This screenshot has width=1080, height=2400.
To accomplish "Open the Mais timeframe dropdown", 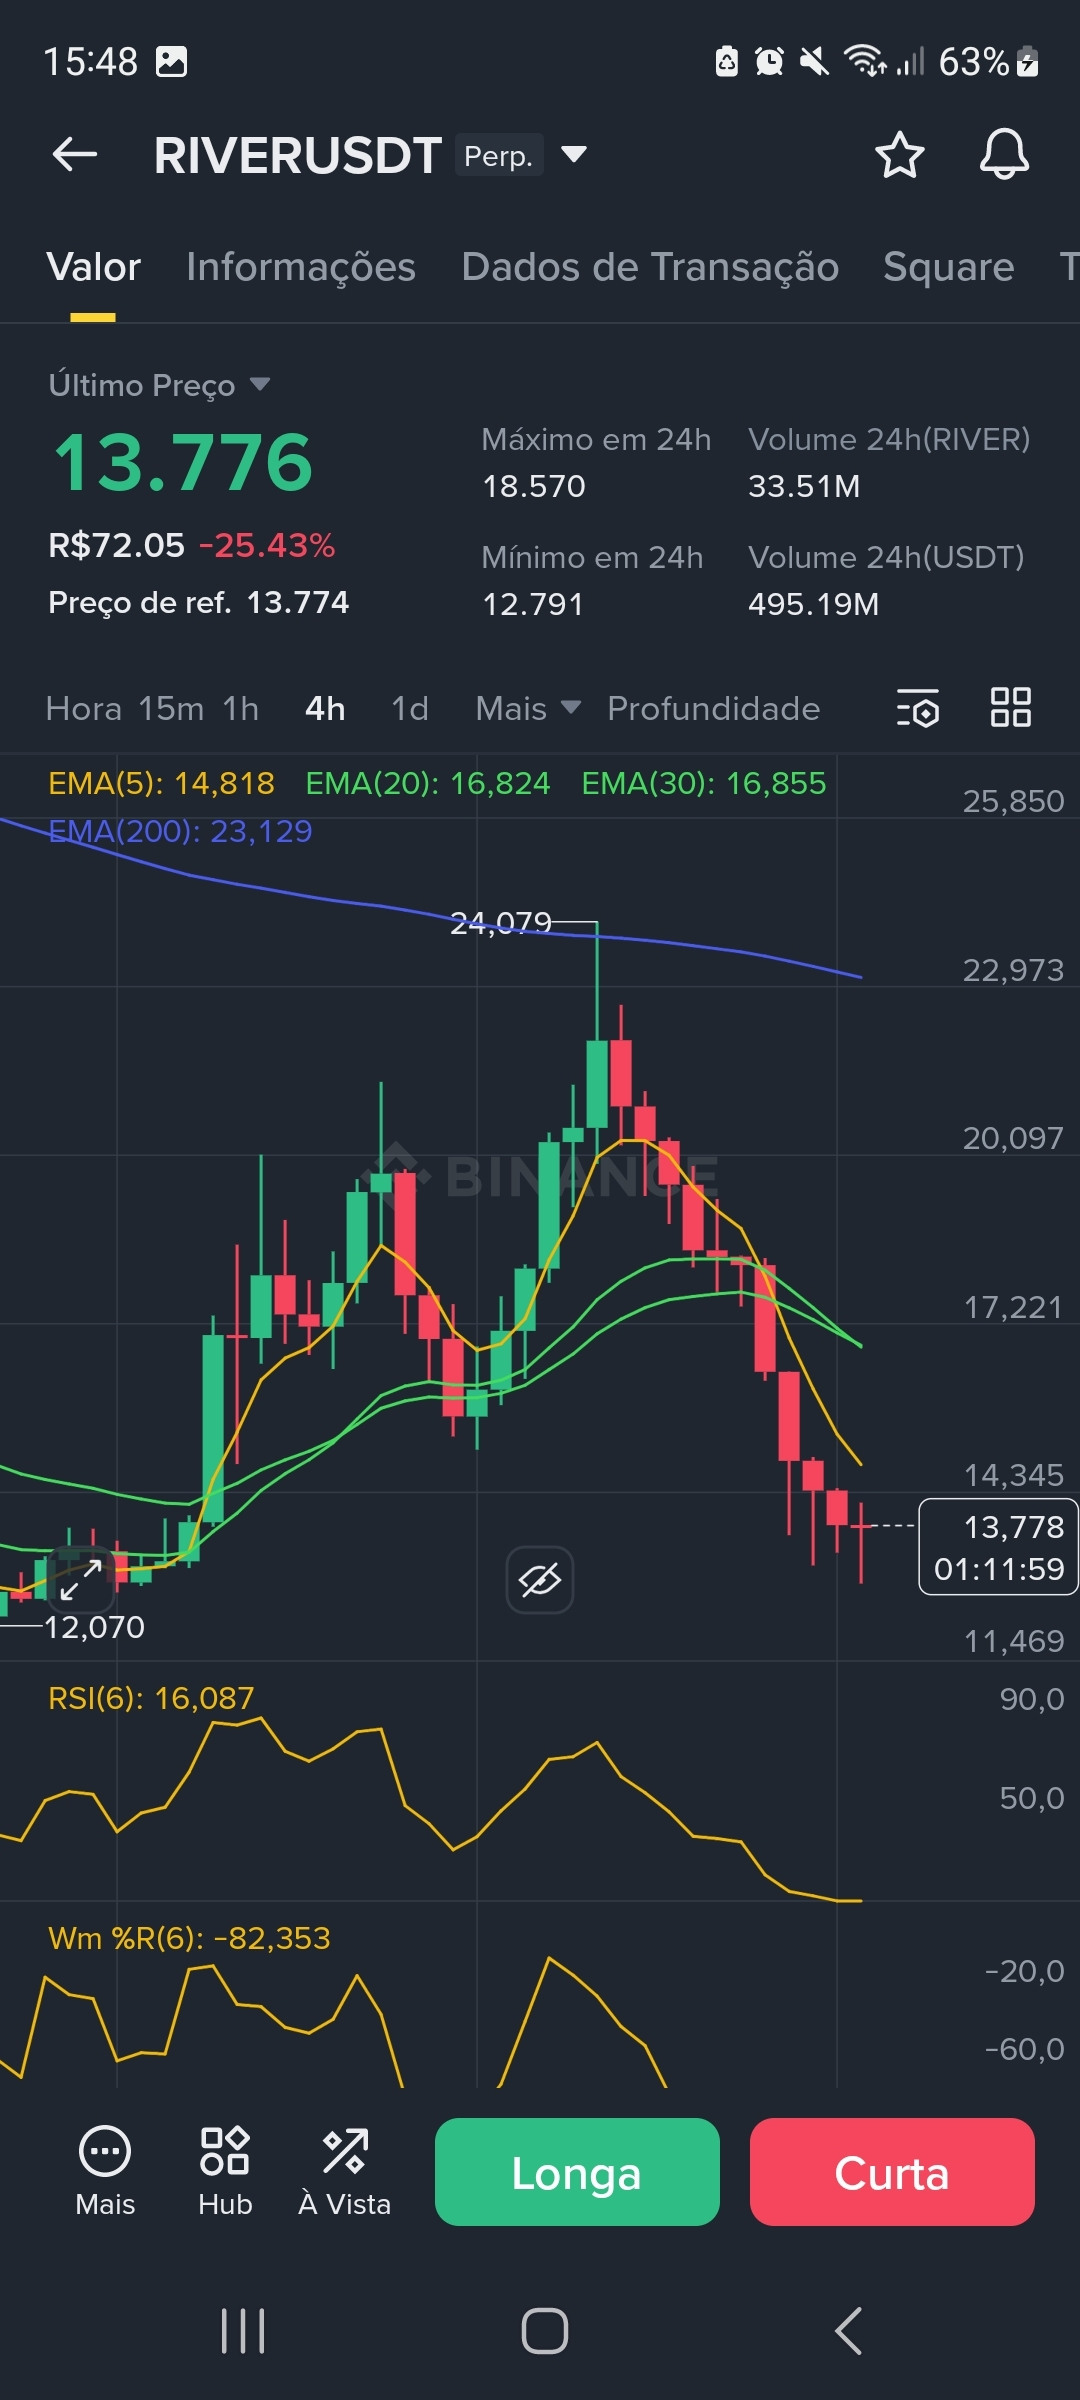I will pyautogui.click(x=528, y=708).
